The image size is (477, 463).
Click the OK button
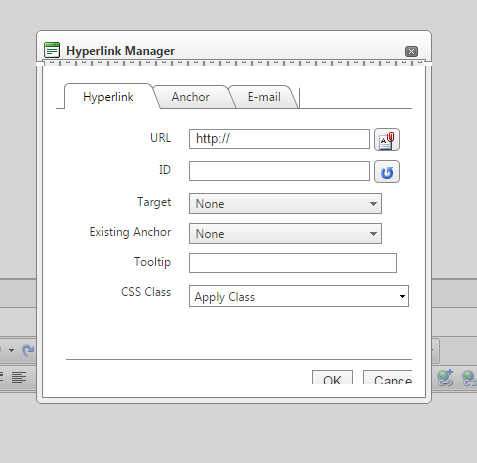point(332,377)
